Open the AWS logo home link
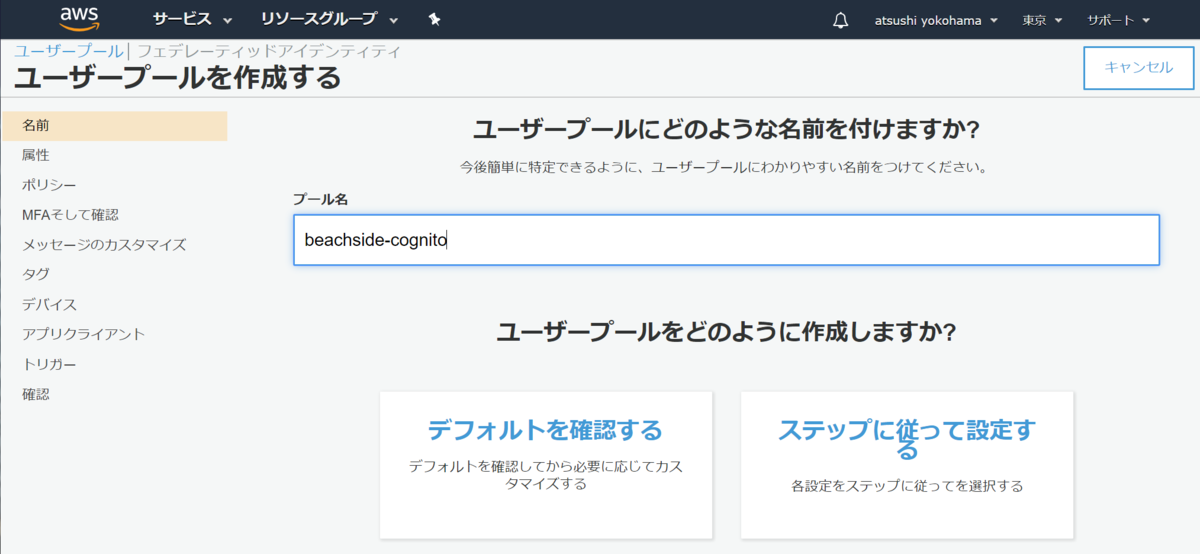Image resolution: width=1200 pixels, height=554 pixels. 79,18
